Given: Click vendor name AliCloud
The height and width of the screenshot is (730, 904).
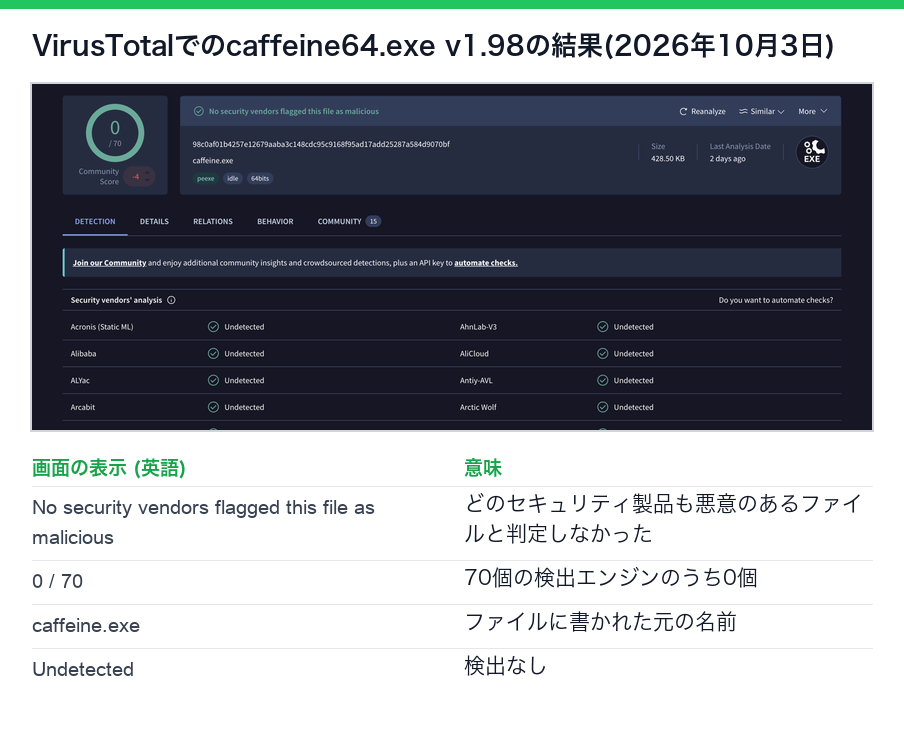Looking at the screenshot, I should [474, 353].
